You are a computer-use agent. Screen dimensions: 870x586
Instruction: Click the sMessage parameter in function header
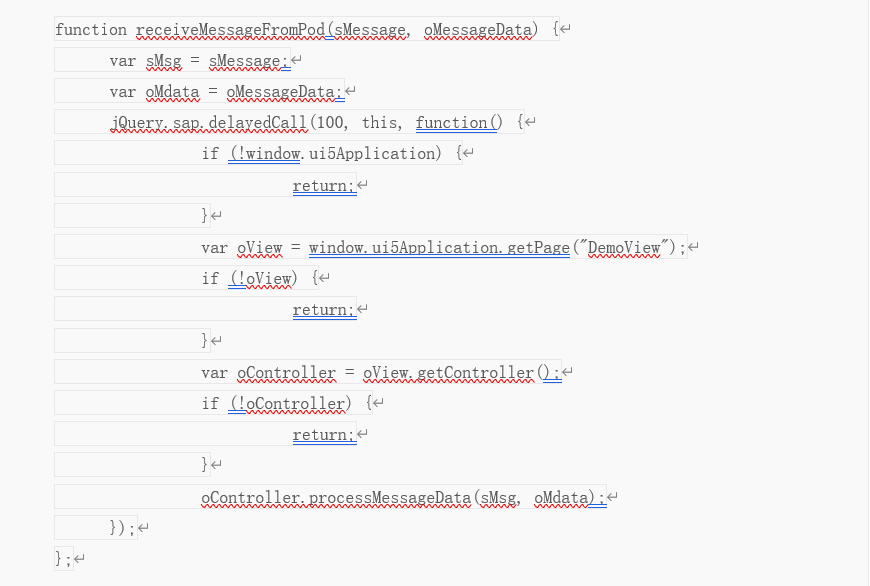tap(370, 29)
